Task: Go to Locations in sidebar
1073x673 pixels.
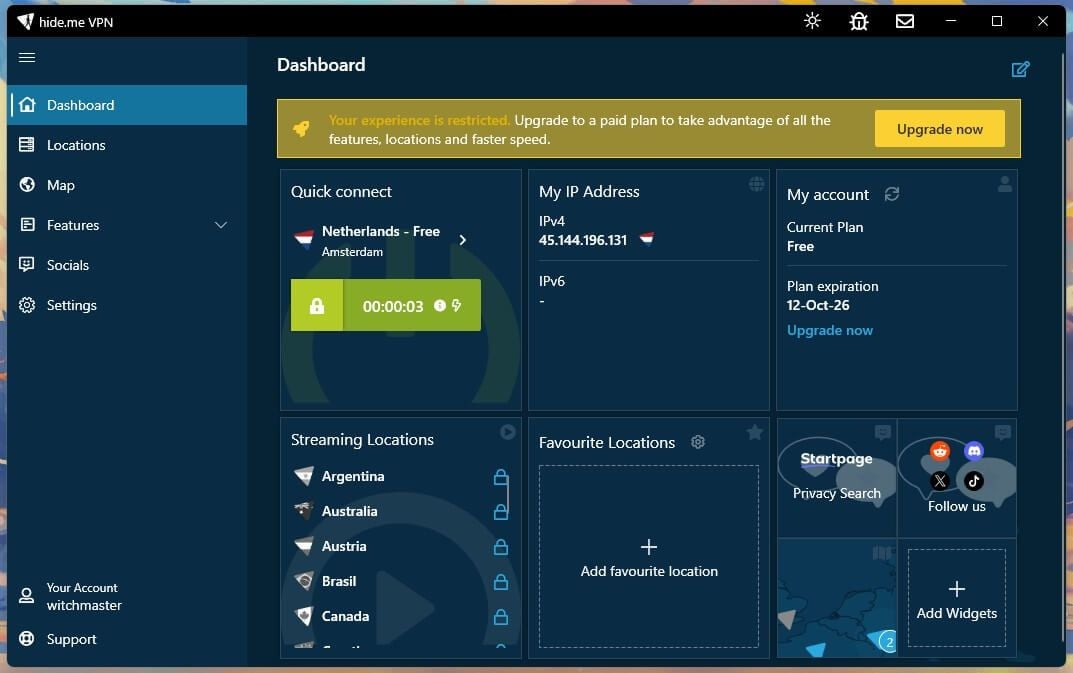Action: 128,145
